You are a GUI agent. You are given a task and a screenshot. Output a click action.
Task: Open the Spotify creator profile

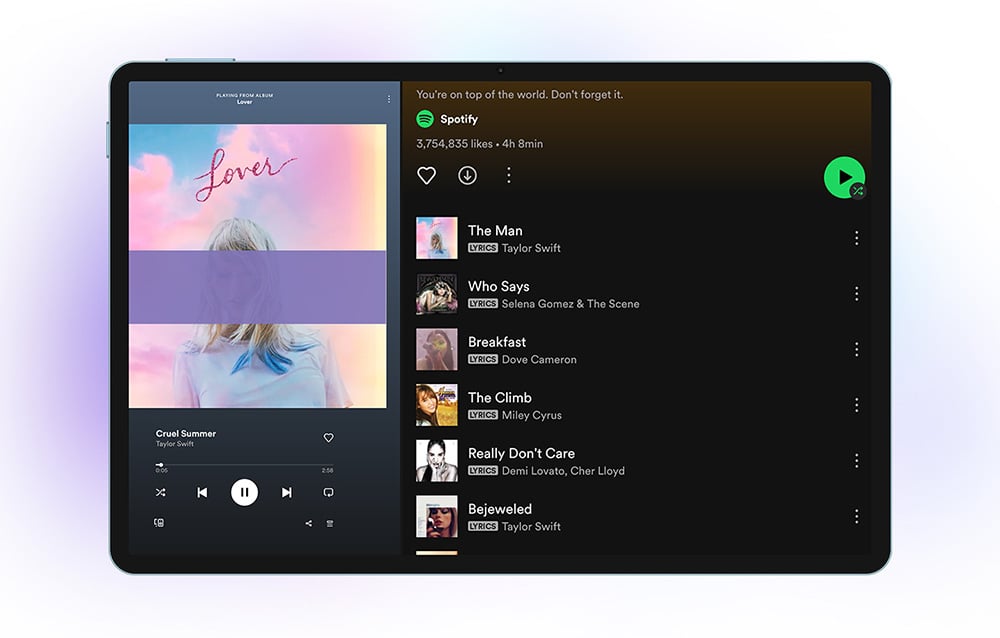[459, 119]
